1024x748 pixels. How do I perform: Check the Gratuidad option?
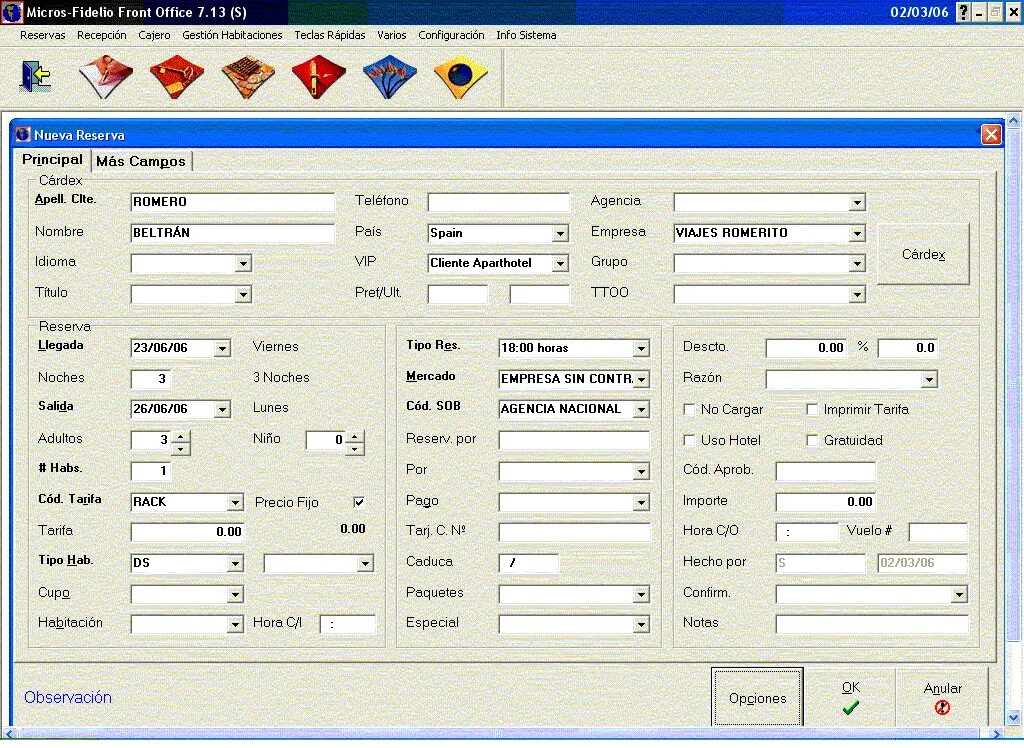tap(812, 440)
